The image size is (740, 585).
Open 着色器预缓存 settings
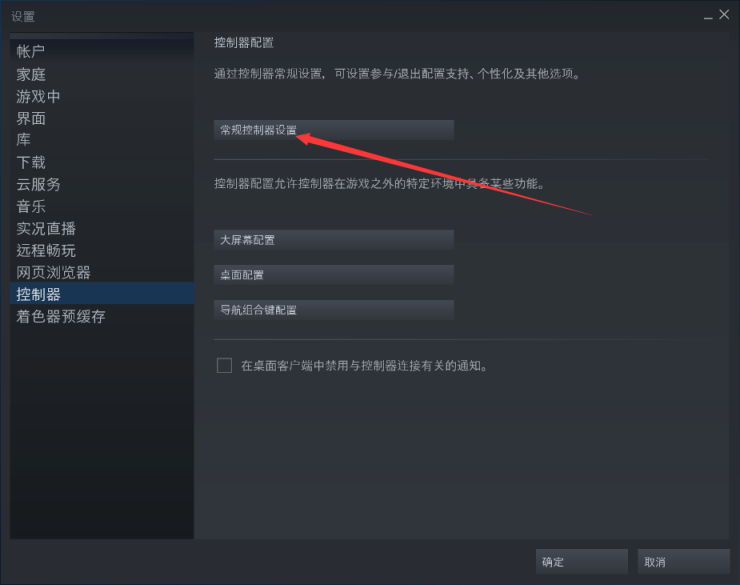[x=101, y=316]
